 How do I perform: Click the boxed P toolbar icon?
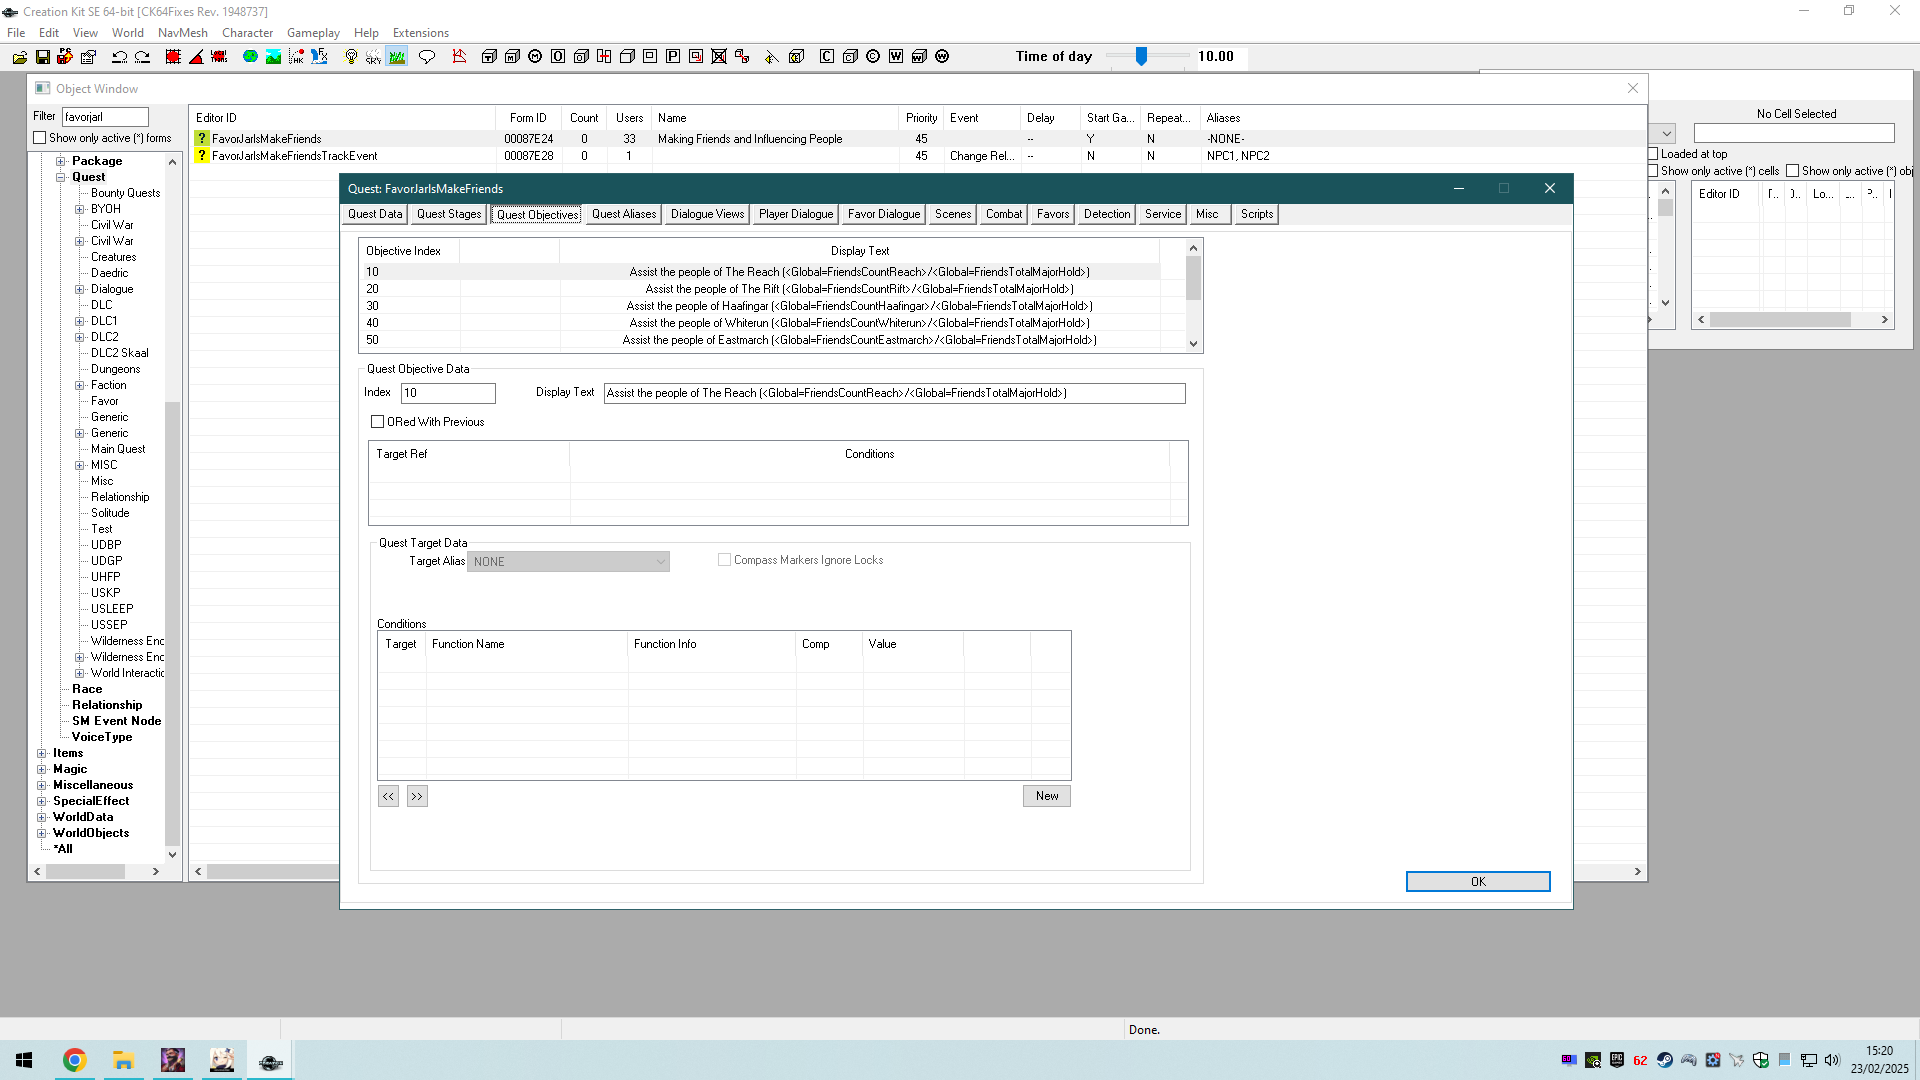pos(673,57)
